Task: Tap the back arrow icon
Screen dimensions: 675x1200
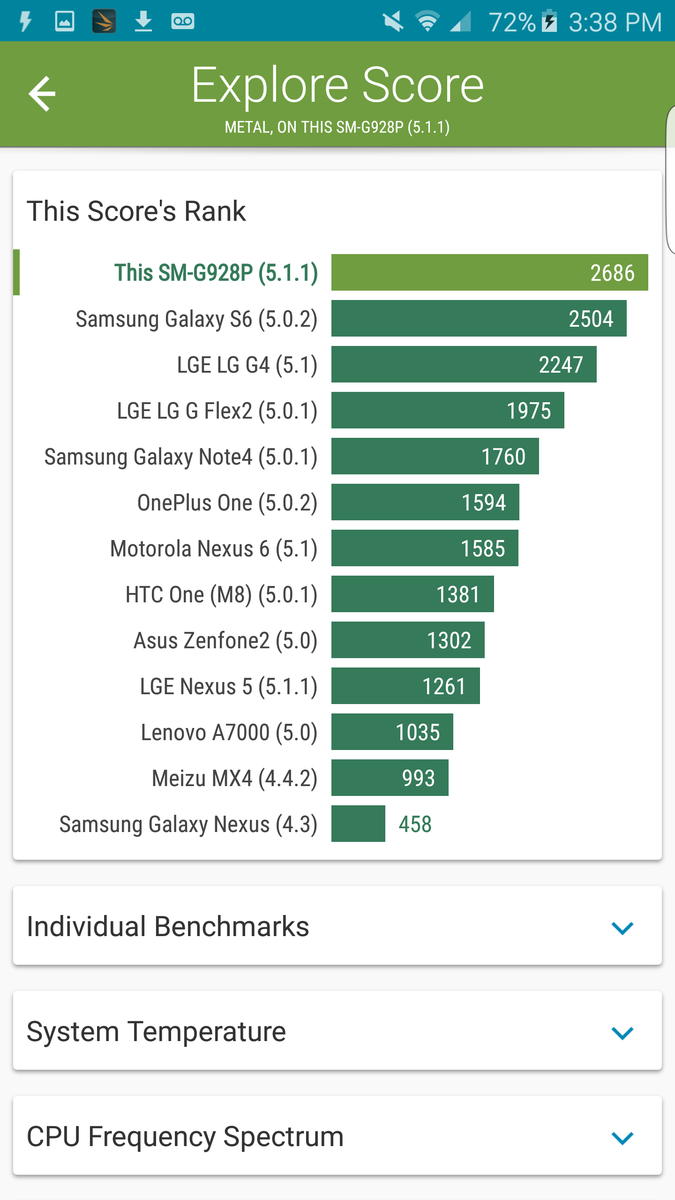Action: click(42, 94)
